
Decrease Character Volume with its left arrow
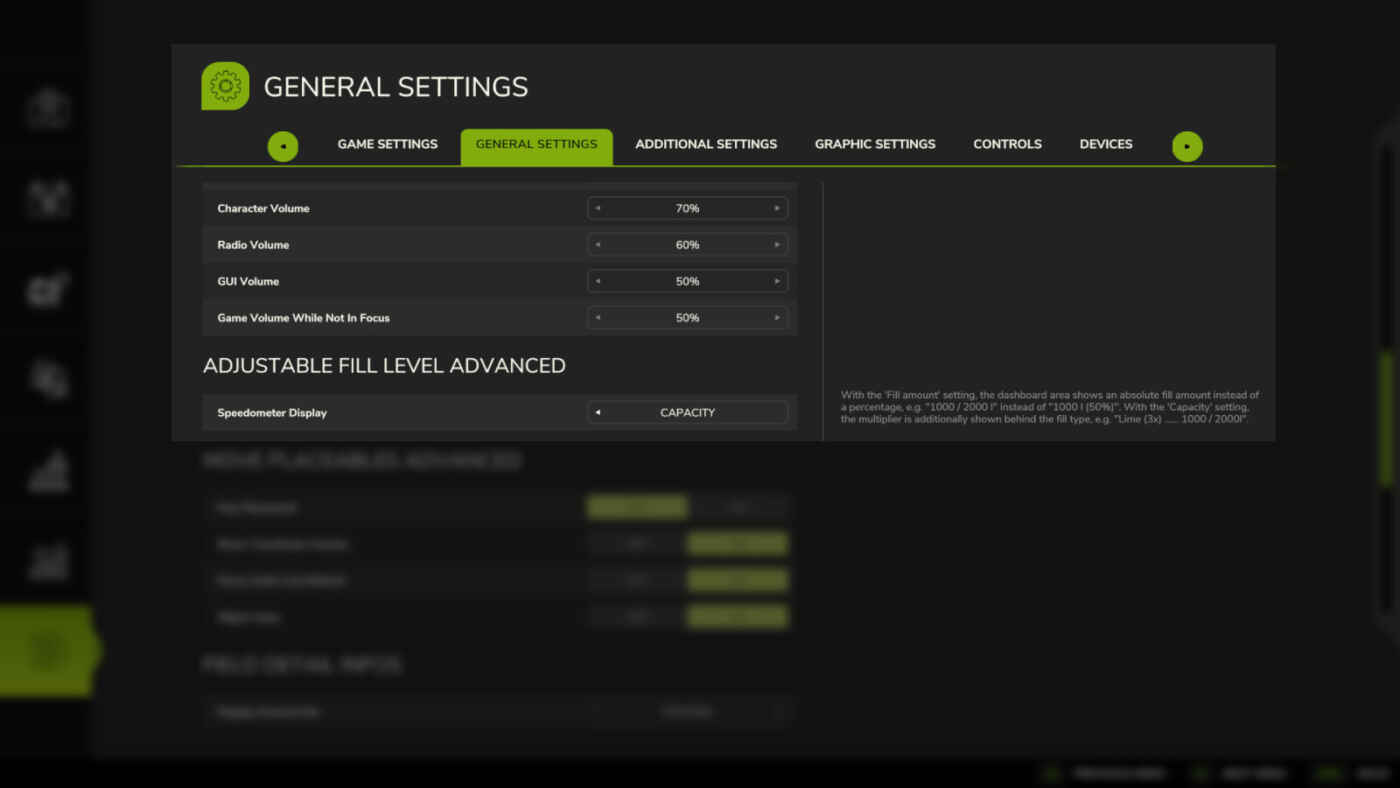tap(598, 208)
